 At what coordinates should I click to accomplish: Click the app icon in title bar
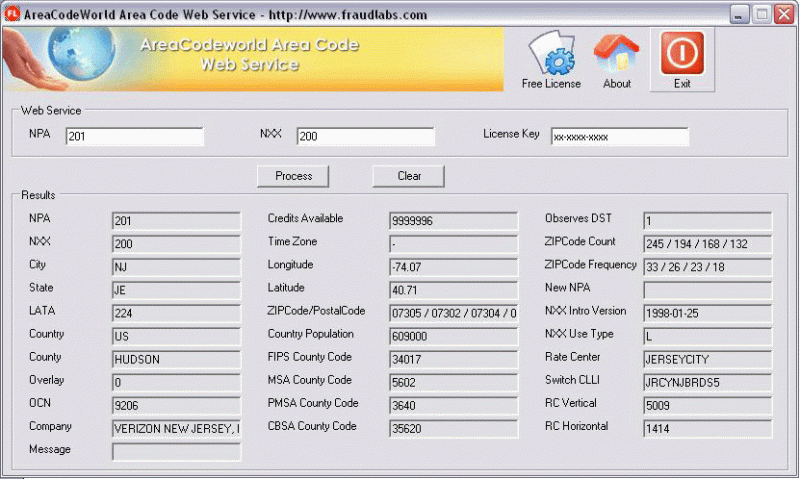(x=13, y=15)
